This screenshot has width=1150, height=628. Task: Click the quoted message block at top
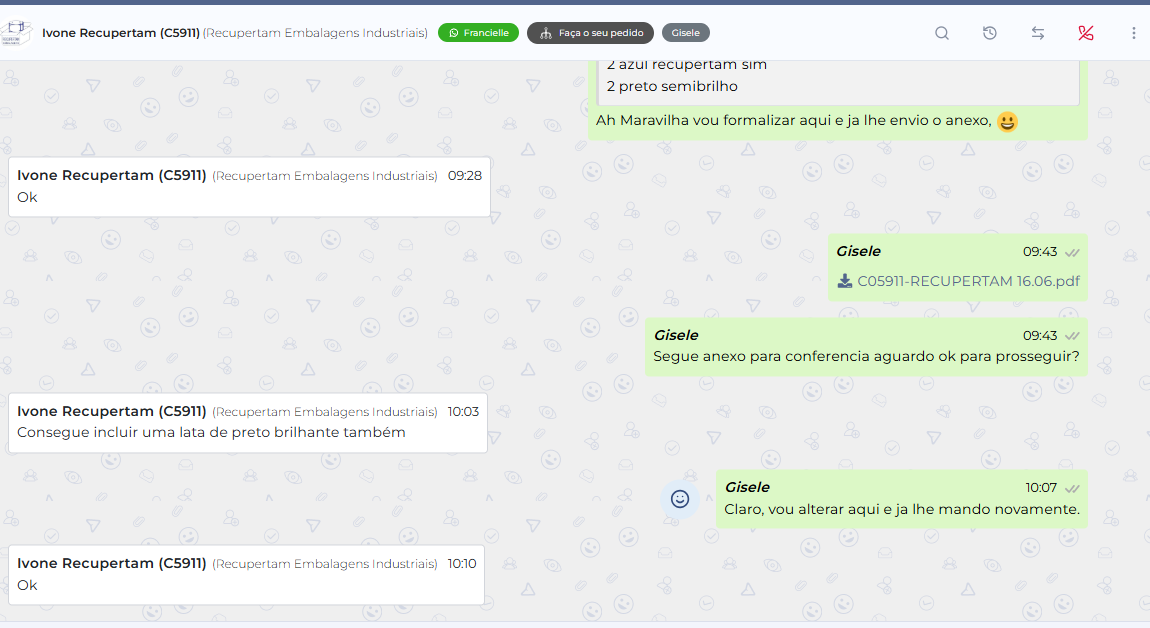point(838,80)
